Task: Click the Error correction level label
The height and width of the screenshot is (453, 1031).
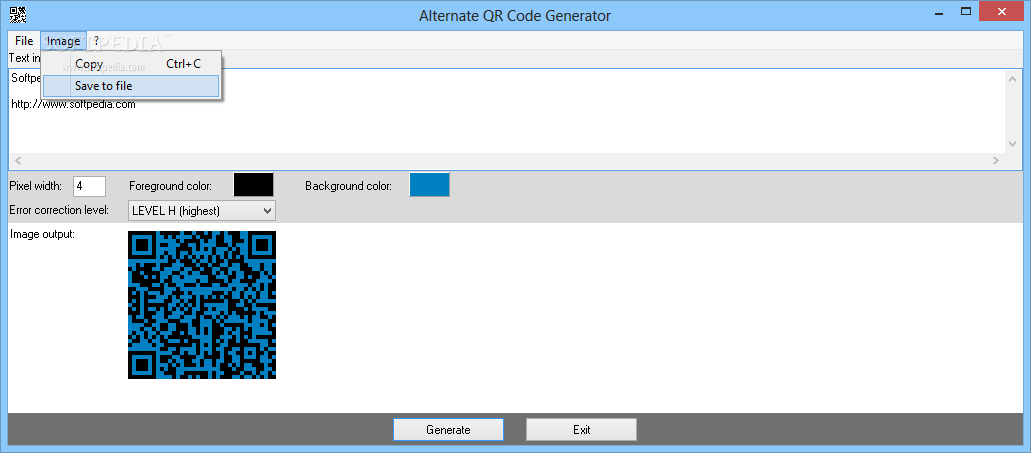Action: click(x=59, y=210)
